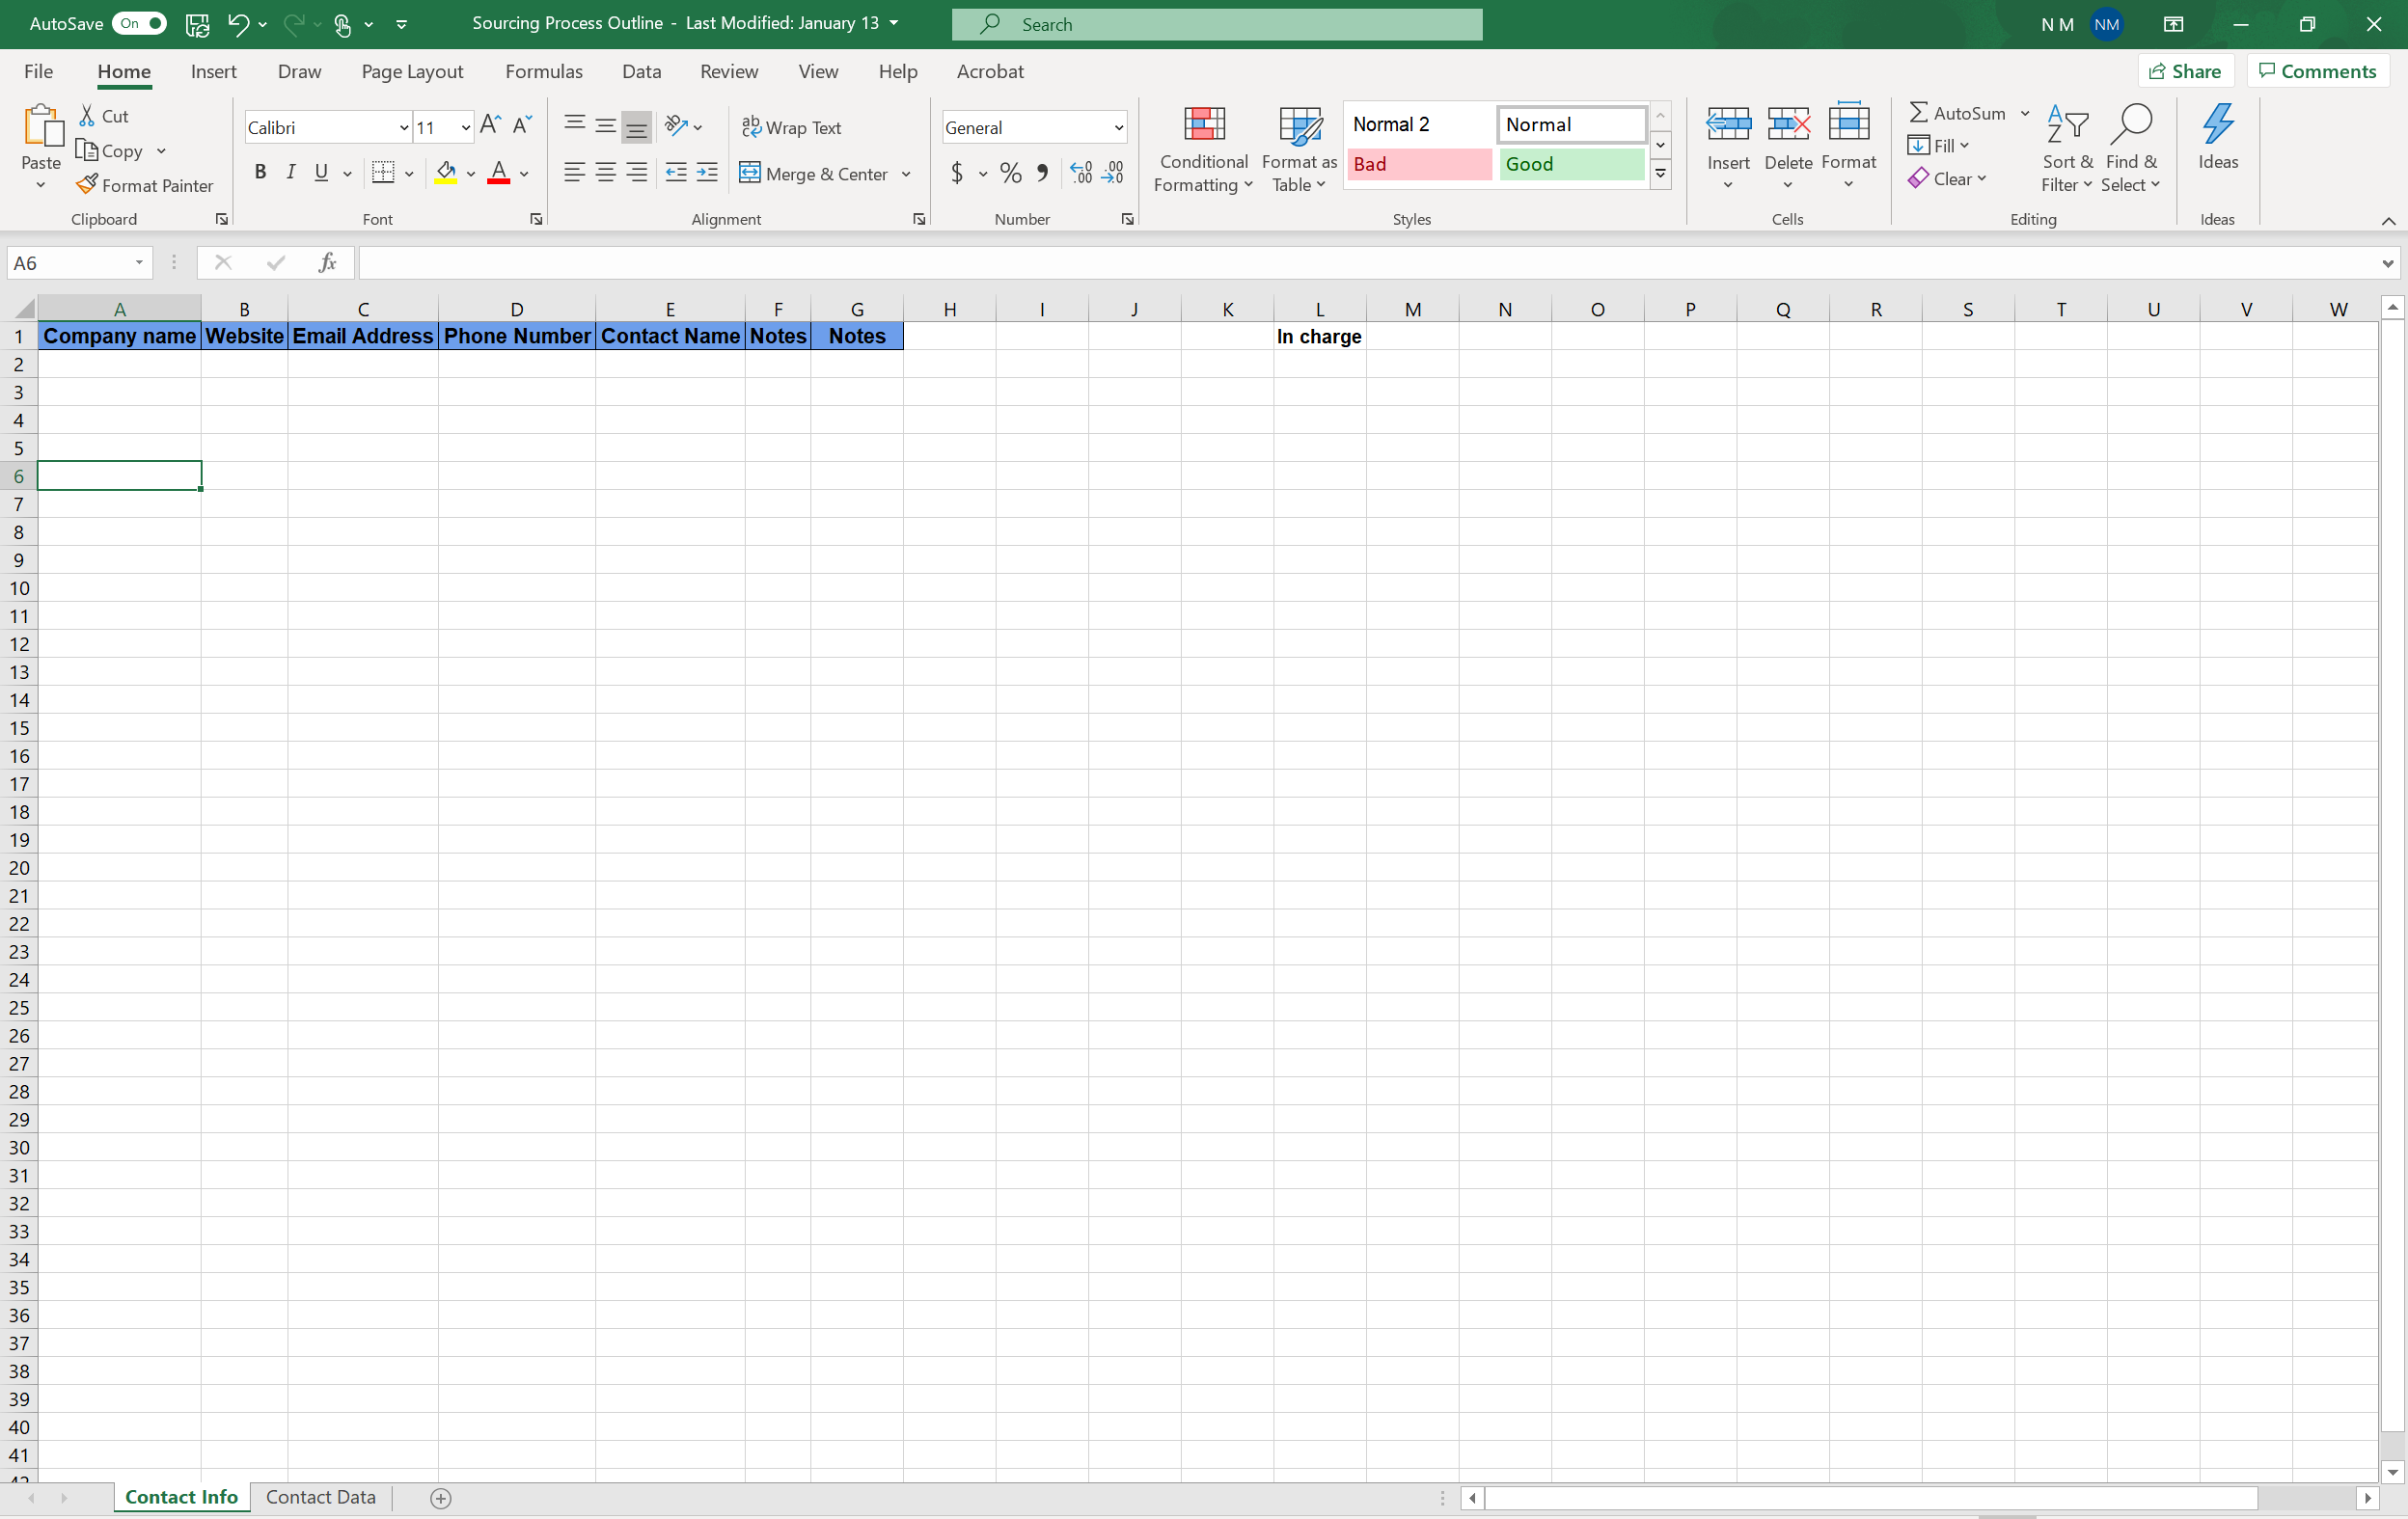
Task: Open the Comments pane button
Action: click(x=2316, y=71)
